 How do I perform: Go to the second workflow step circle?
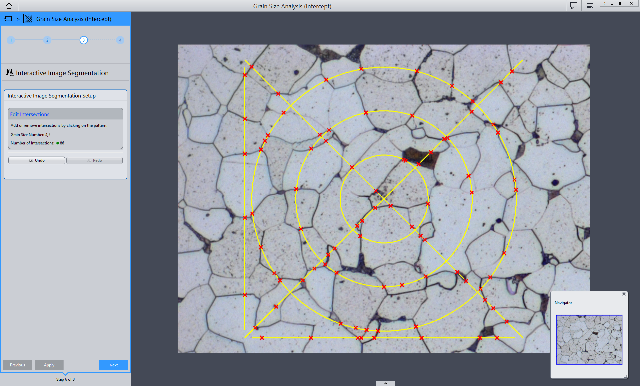pos(47,40)
